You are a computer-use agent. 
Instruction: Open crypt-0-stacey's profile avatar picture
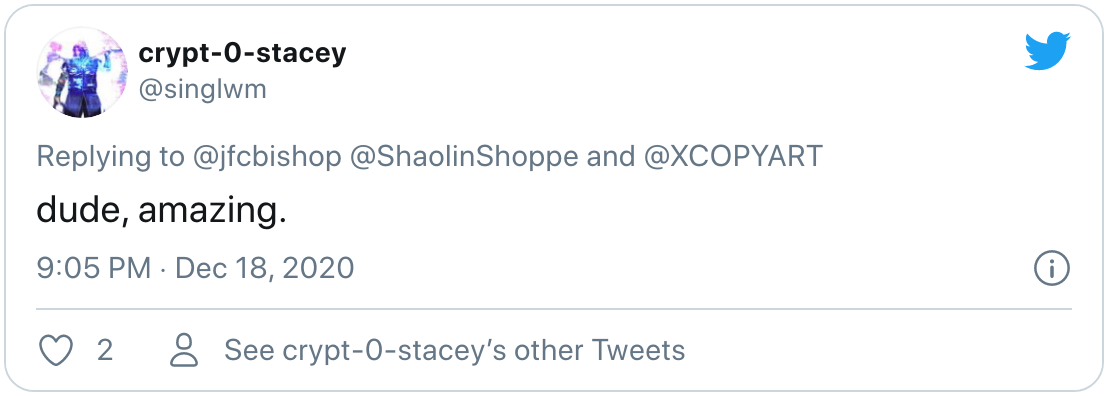[x=82, y=72]
